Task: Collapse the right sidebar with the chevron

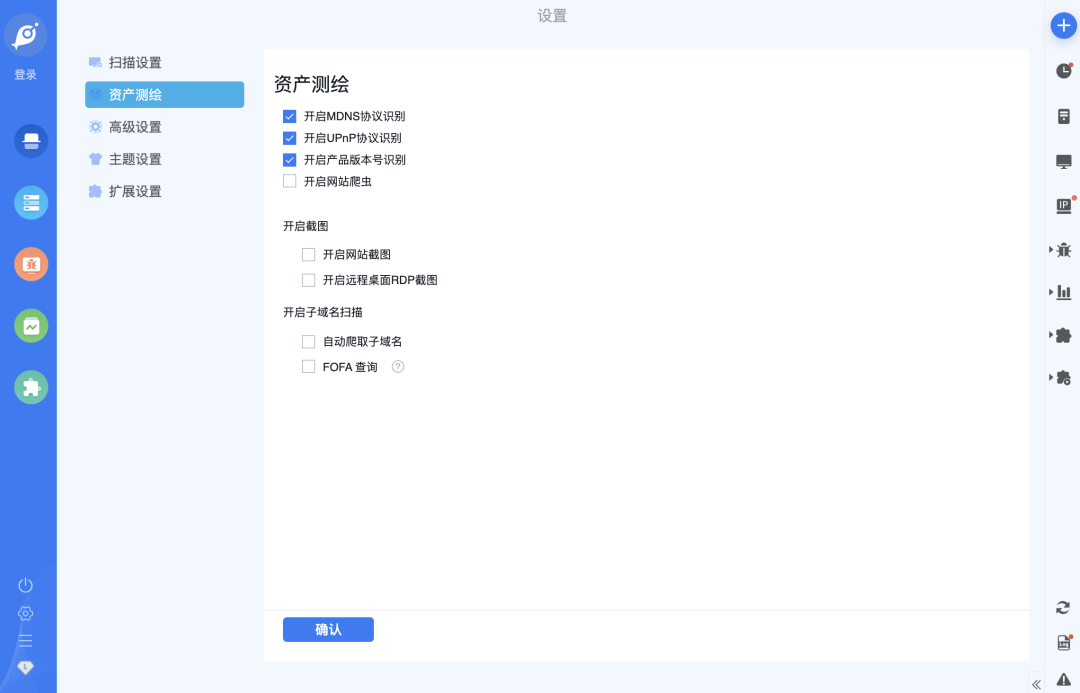Action: point(1036,683)
